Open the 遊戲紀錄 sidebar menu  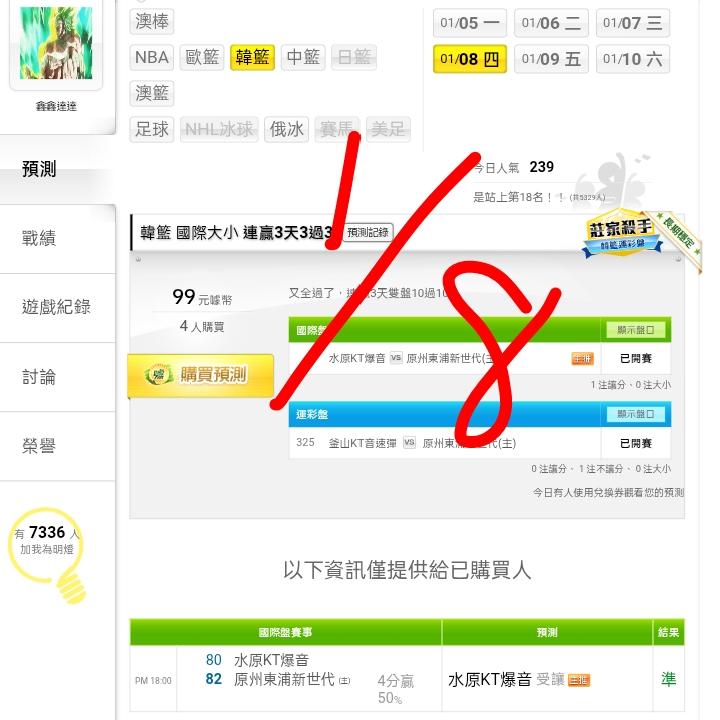pos(57,308)
